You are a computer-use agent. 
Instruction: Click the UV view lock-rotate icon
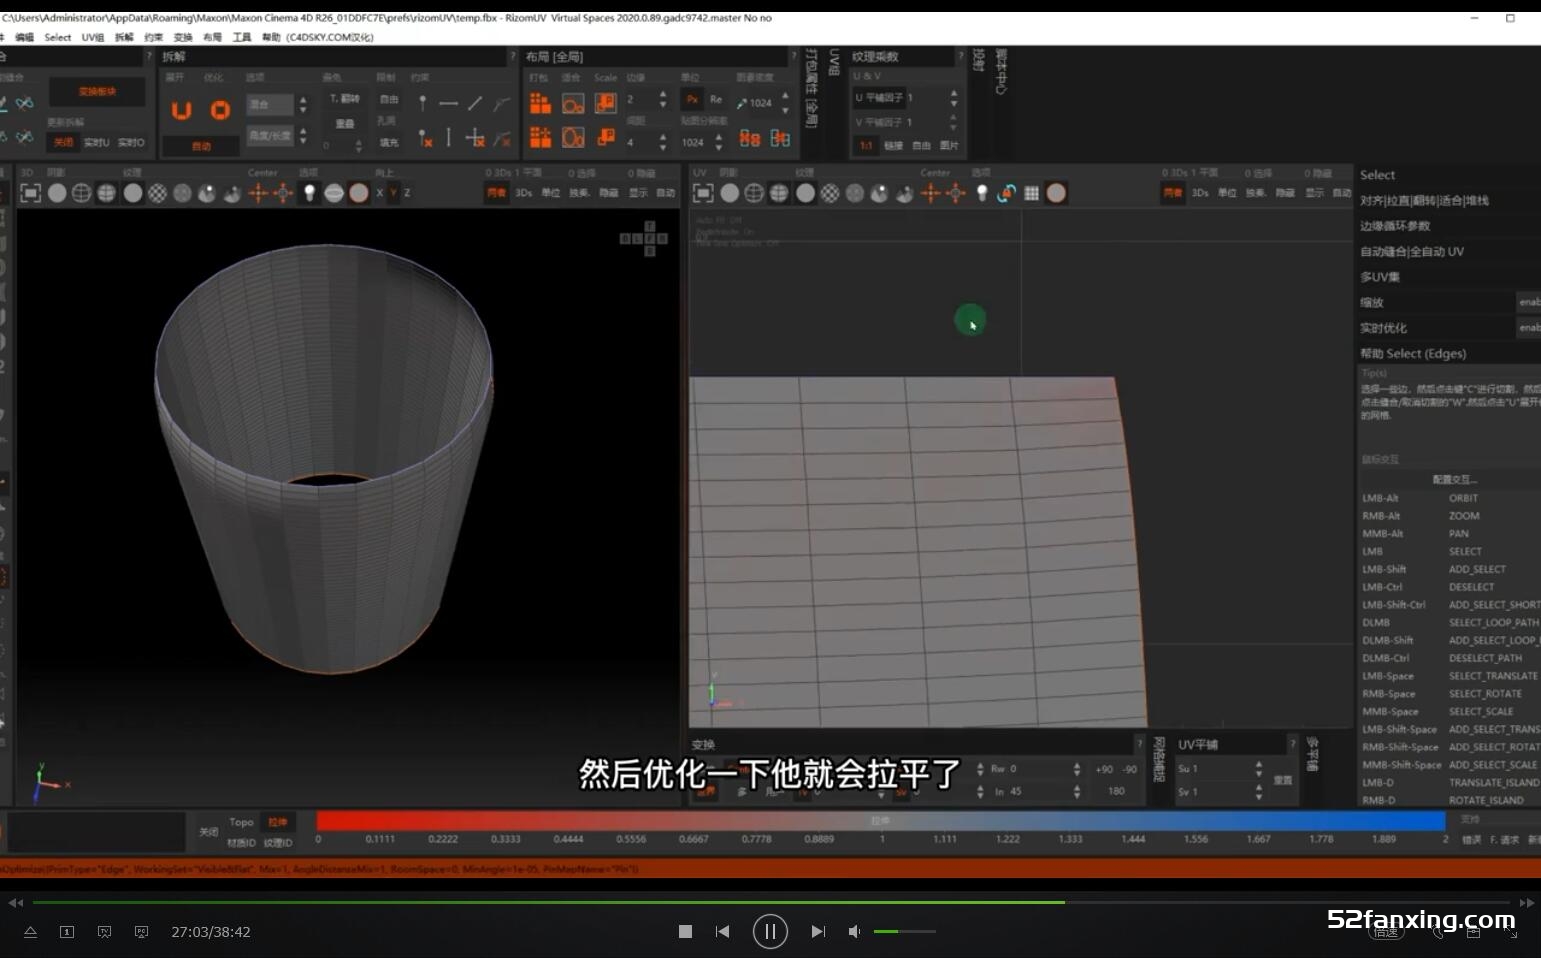coord(1006,193)
